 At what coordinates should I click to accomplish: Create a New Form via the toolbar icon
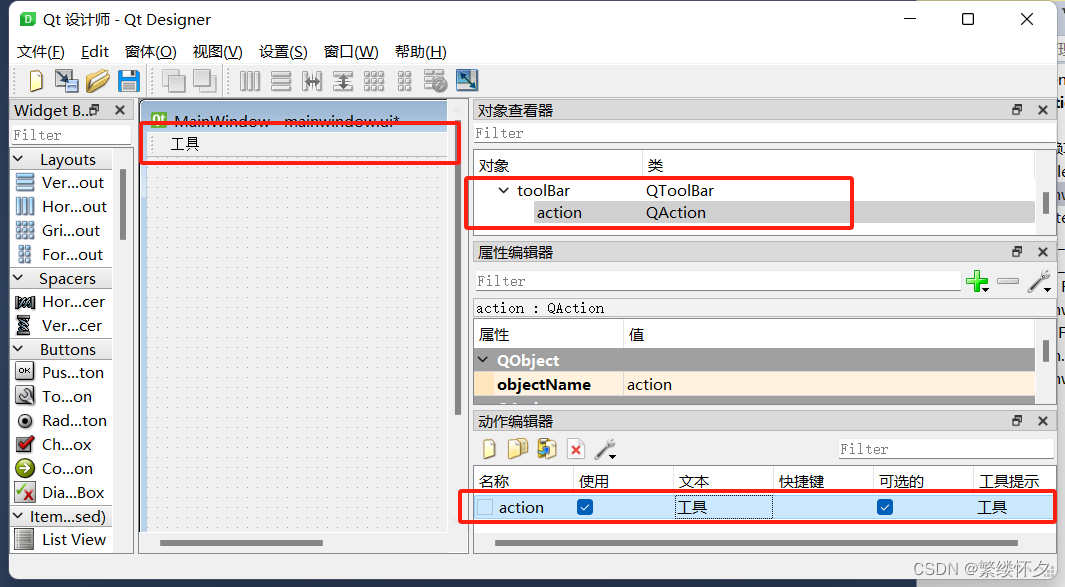coord(36,81)
